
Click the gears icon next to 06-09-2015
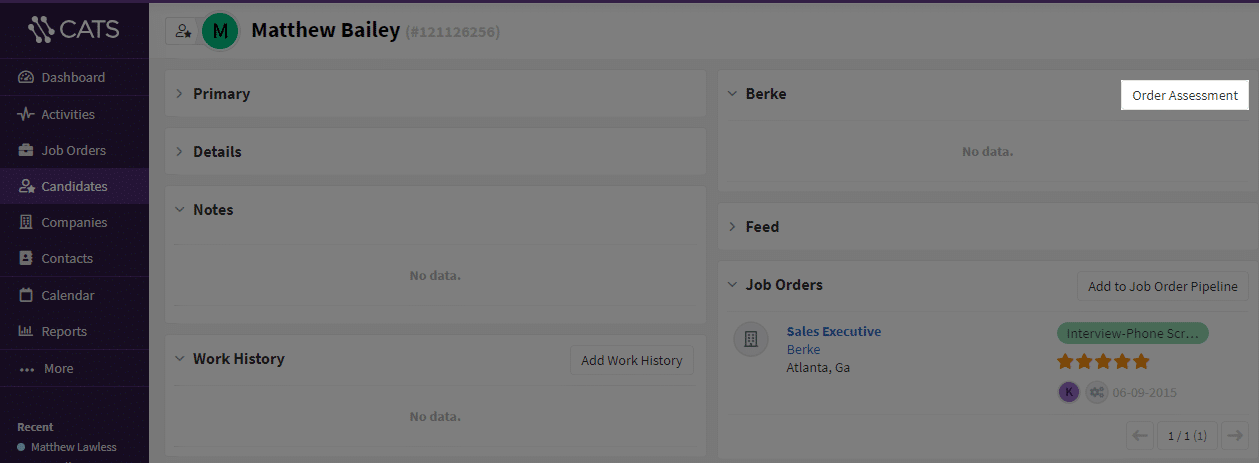coord(1097,392)
